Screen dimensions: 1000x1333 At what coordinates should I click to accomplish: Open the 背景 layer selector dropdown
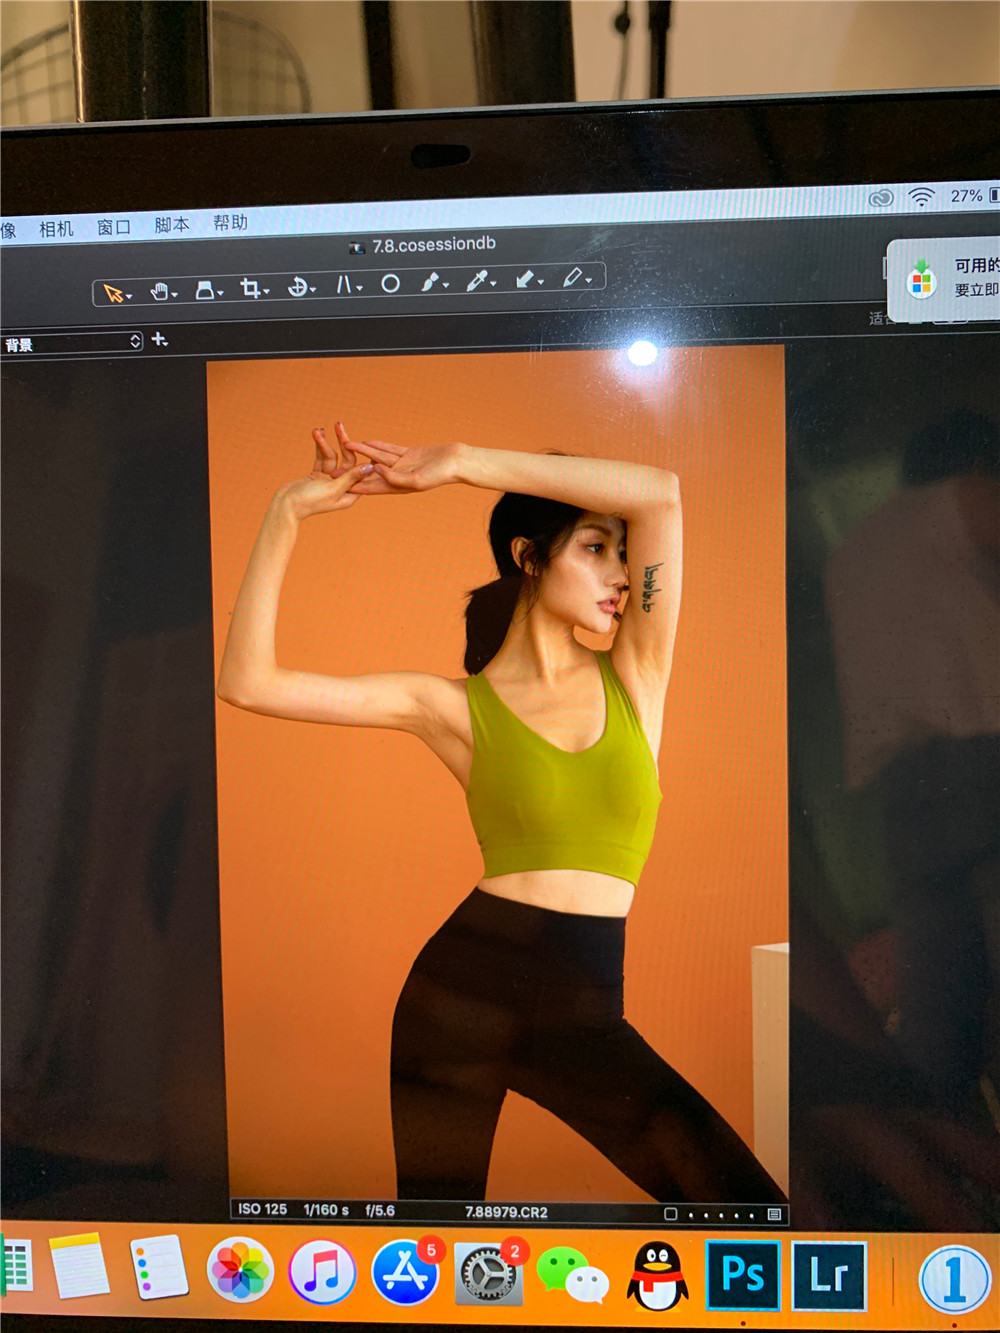point(70,343)
